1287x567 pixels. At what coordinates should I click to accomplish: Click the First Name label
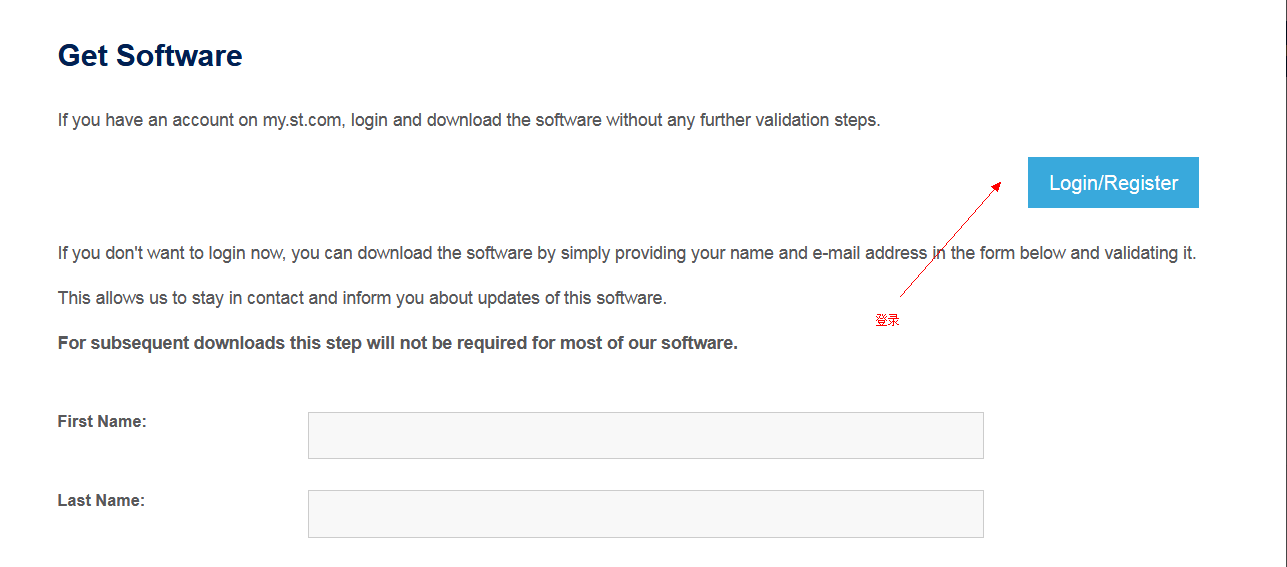click(x=102, y=422)
